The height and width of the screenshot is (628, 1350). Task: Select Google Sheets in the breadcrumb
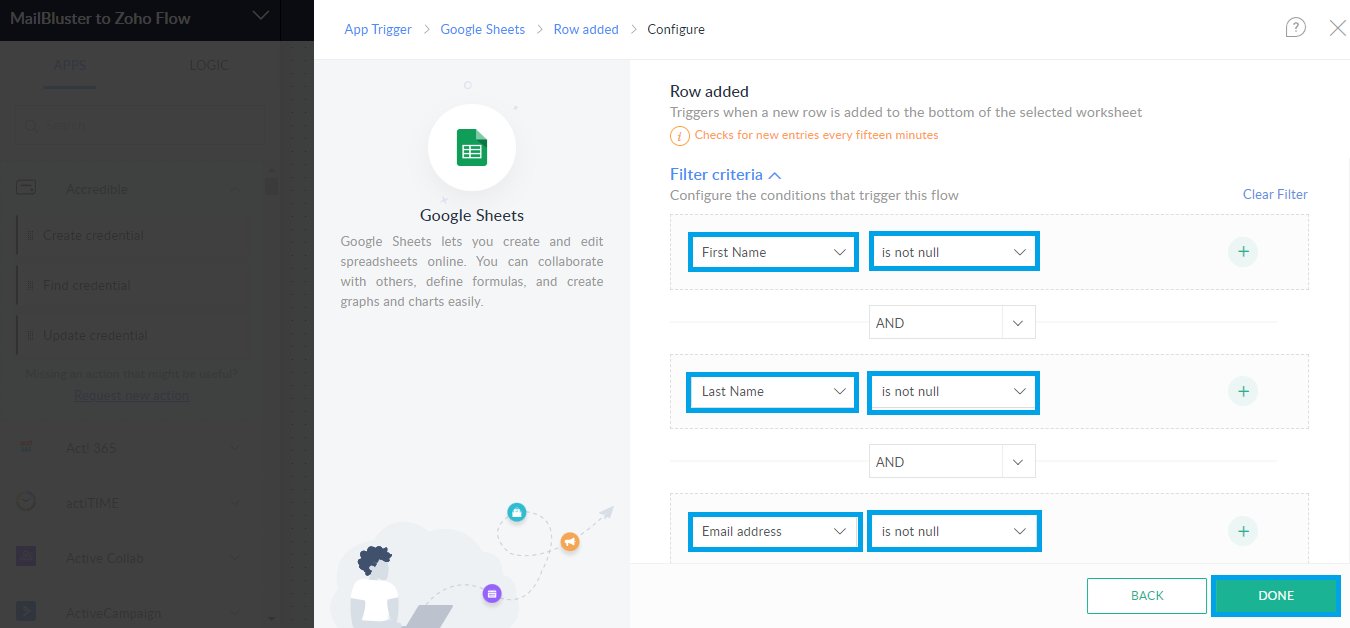coord(483,29)
